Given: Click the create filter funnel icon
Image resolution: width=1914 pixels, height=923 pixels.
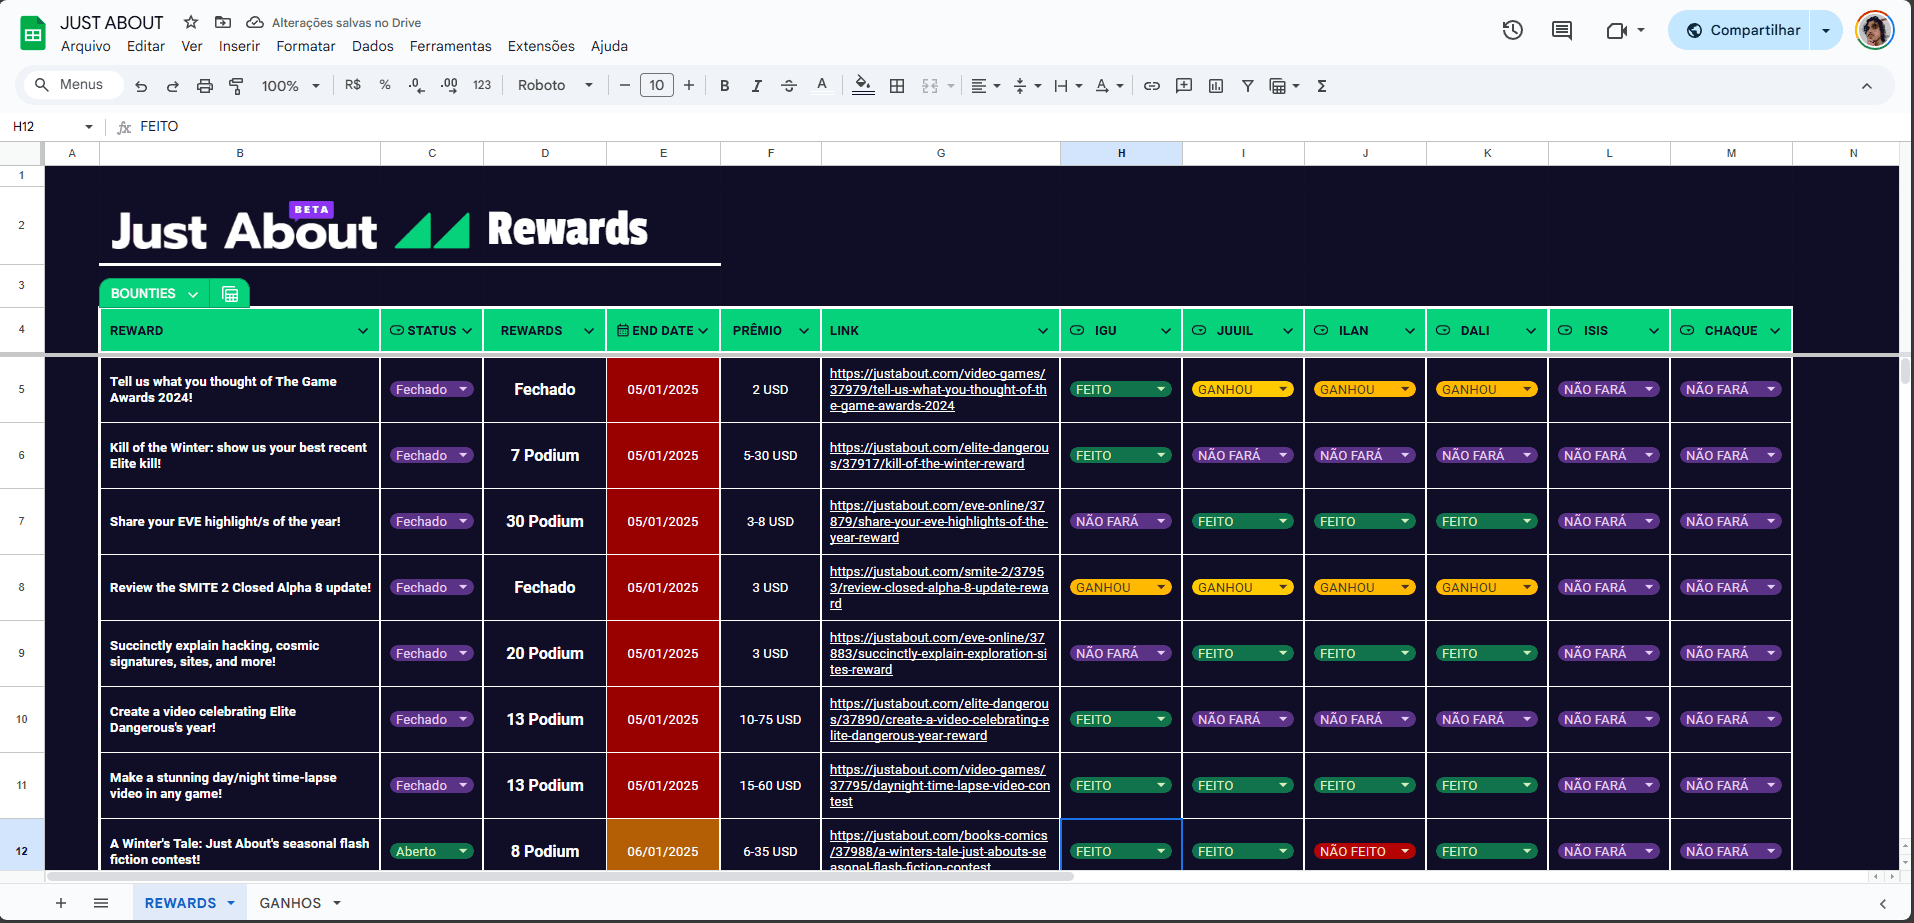Looking at the screenshot, I should pos(1247,86).
